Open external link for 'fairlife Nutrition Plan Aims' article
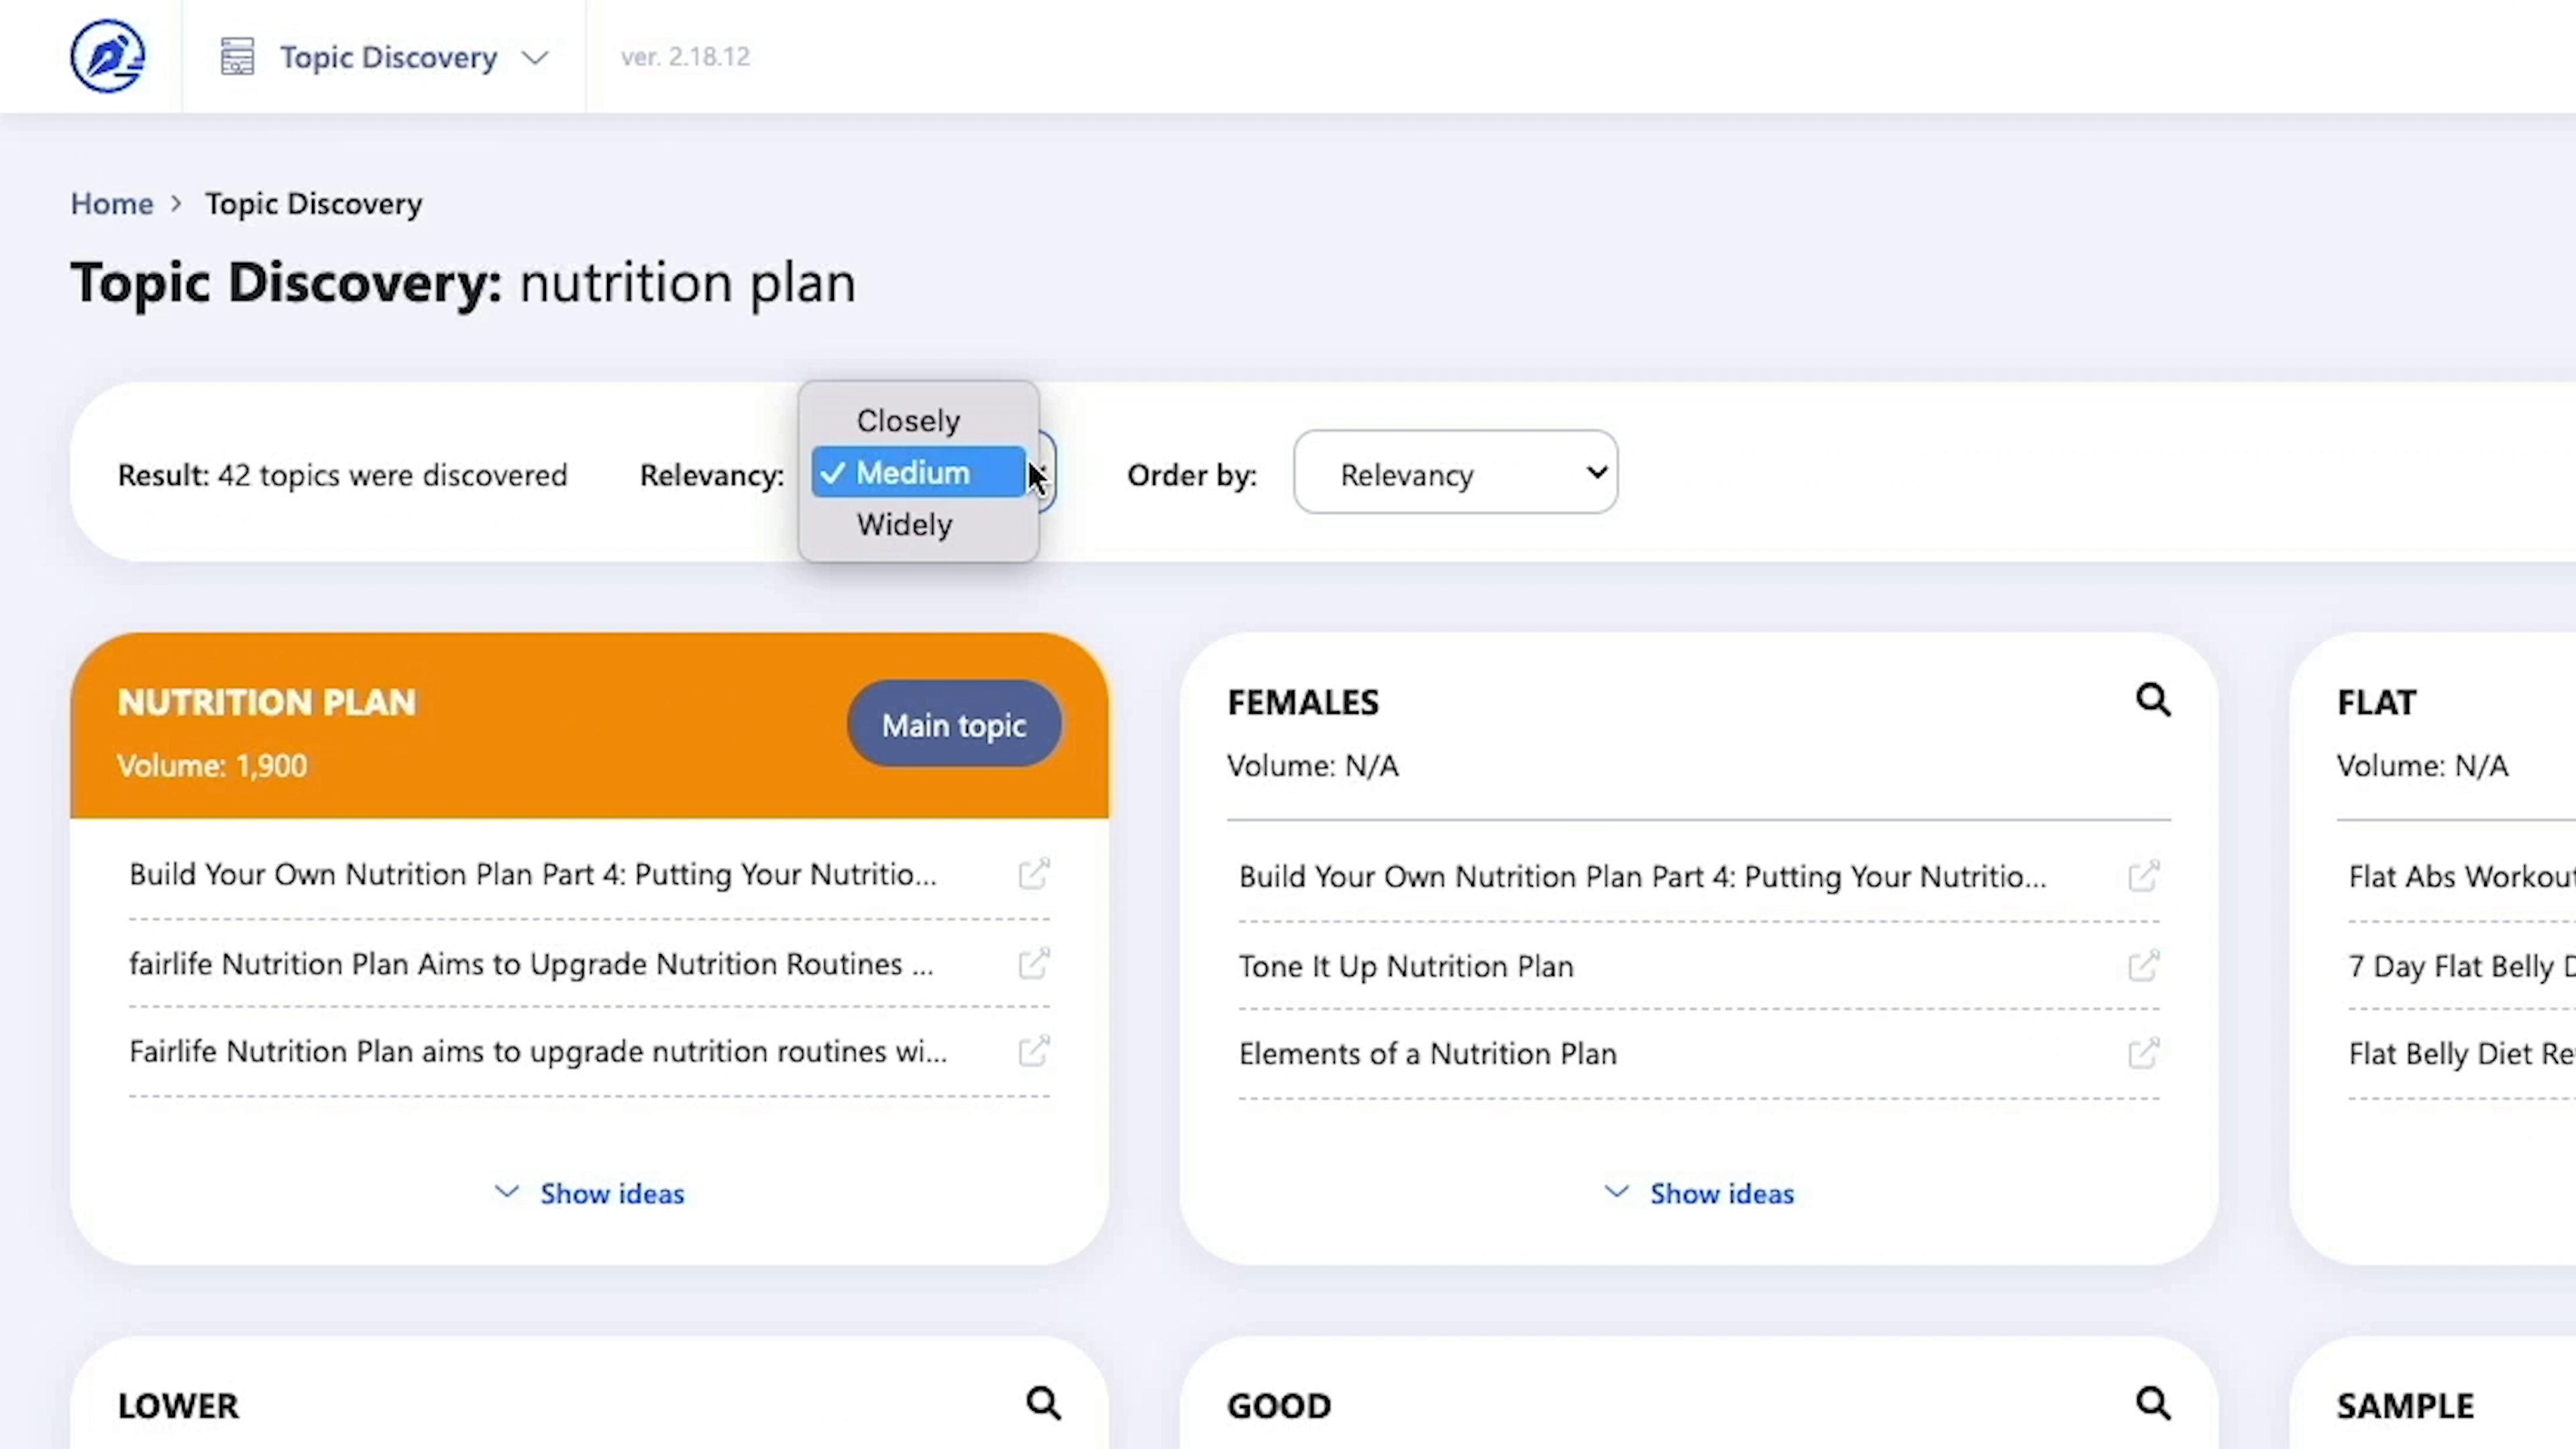This screenshot has height=1449, width=2576. pos(1033,964)
